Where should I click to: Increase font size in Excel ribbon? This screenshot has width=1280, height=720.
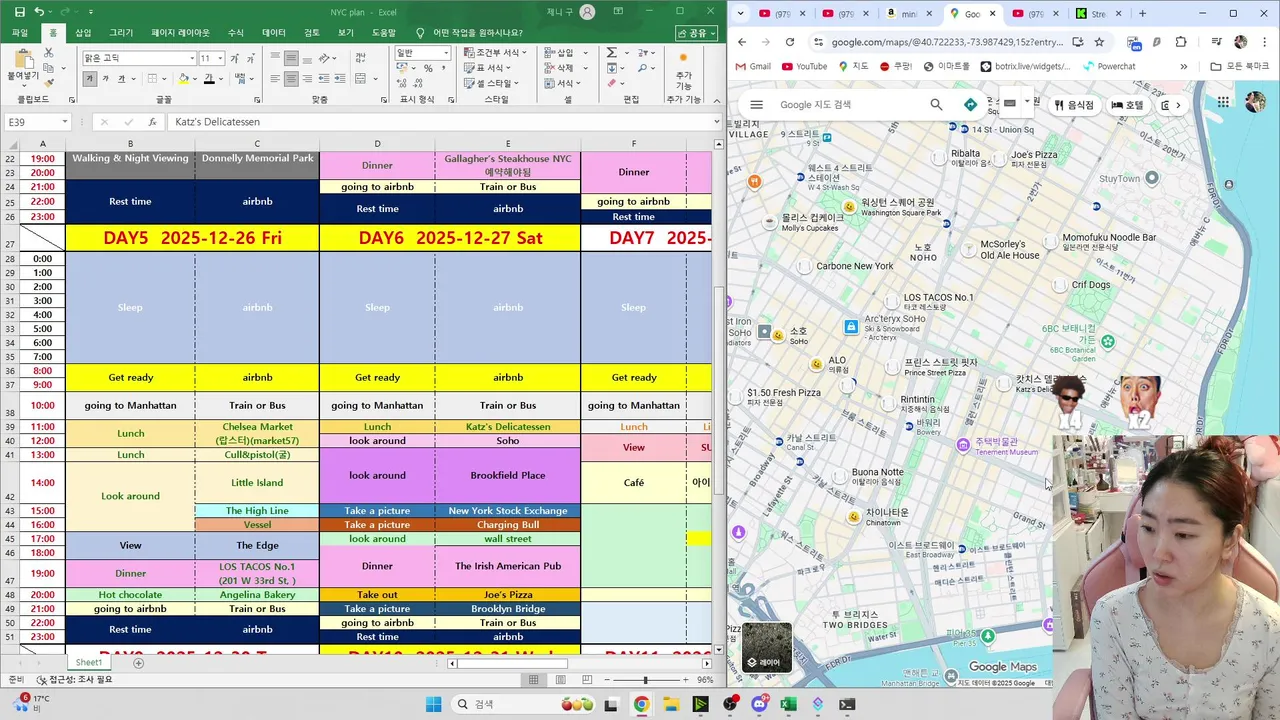(234, 59)
